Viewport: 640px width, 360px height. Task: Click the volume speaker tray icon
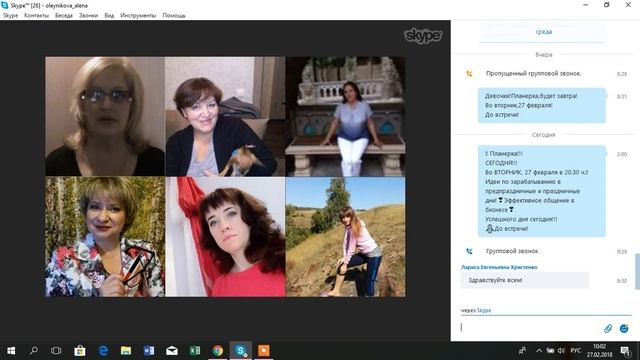561,351
